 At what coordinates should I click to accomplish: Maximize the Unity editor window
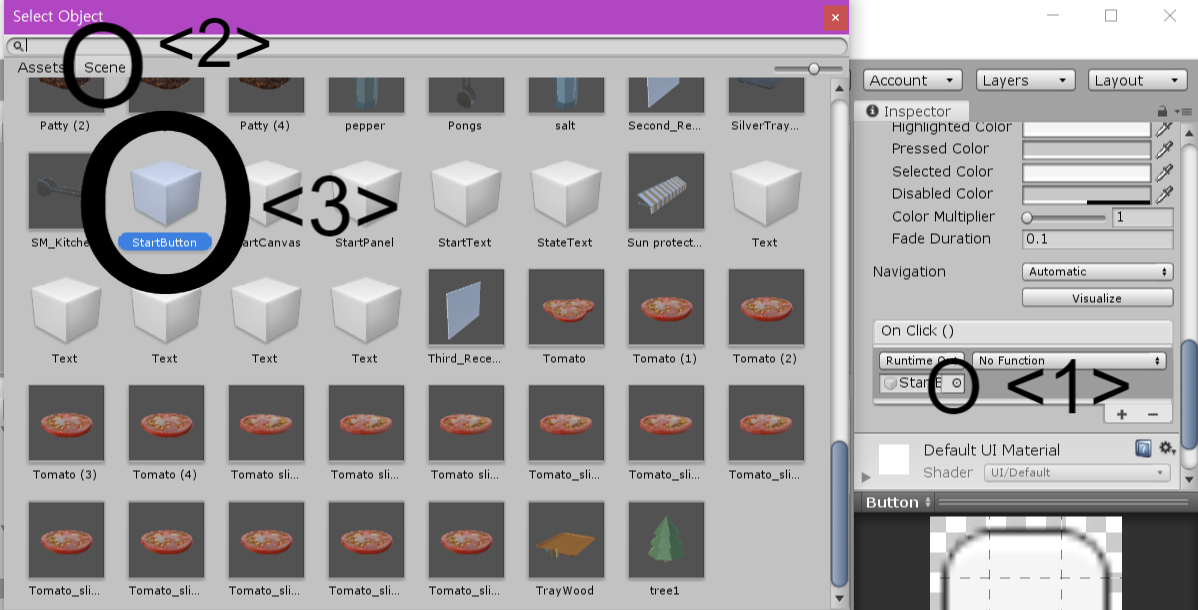(1111, 15)
